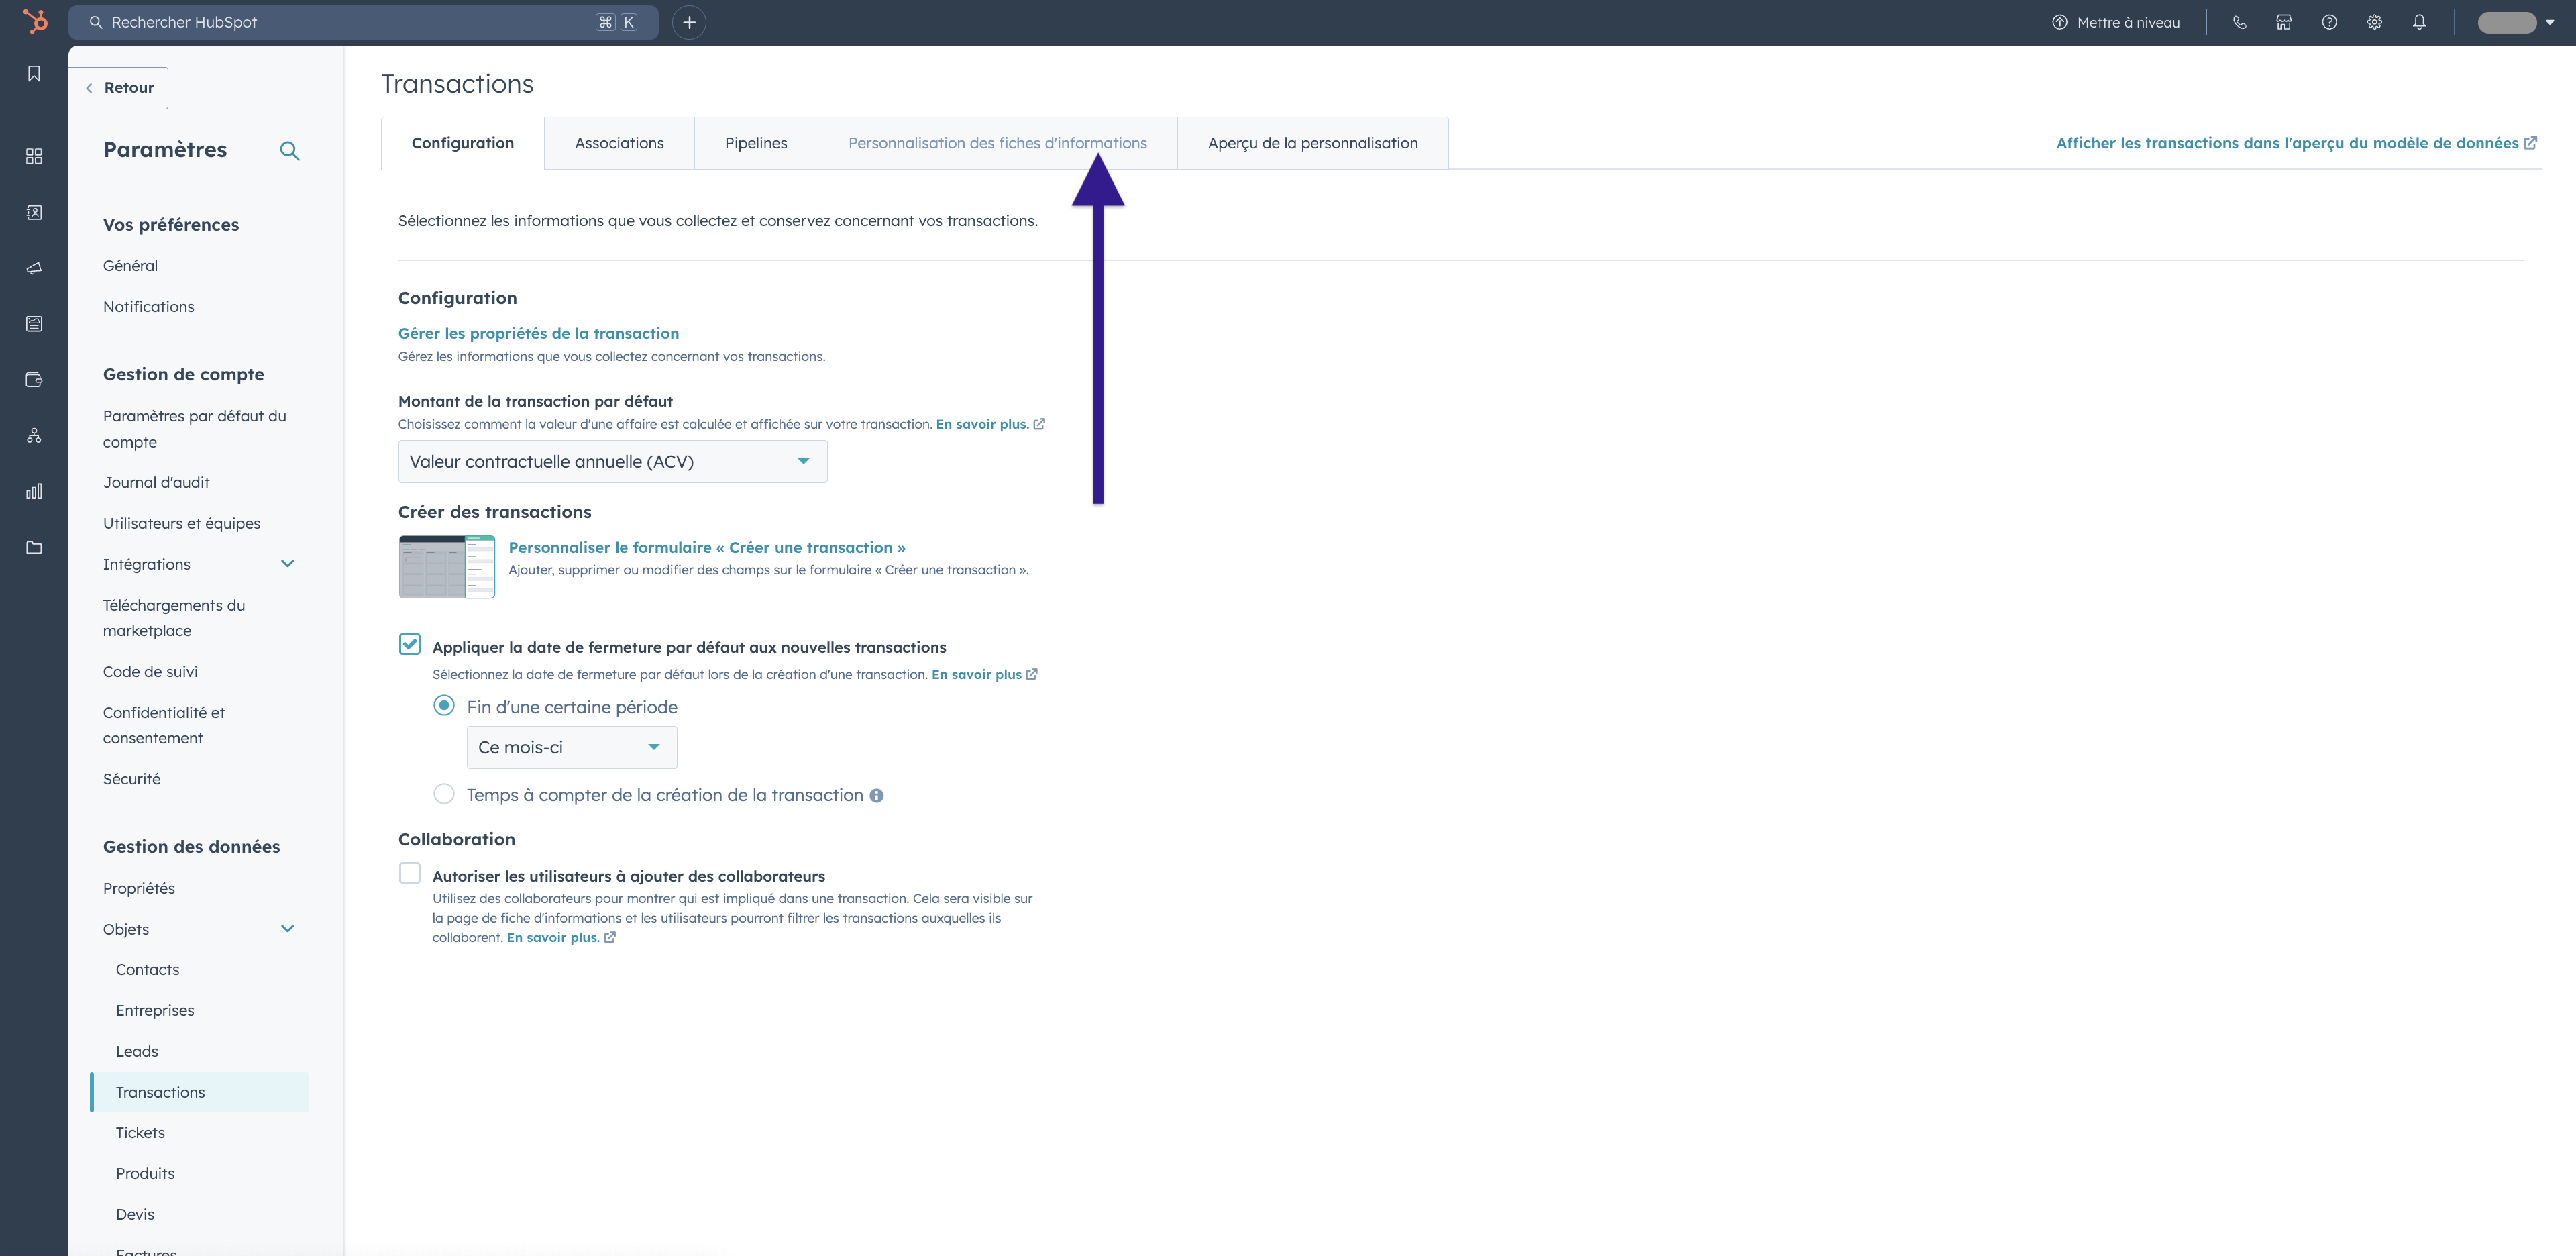
Task: Click the HubSpot sprocket logo
Action: tap(34, 21)
